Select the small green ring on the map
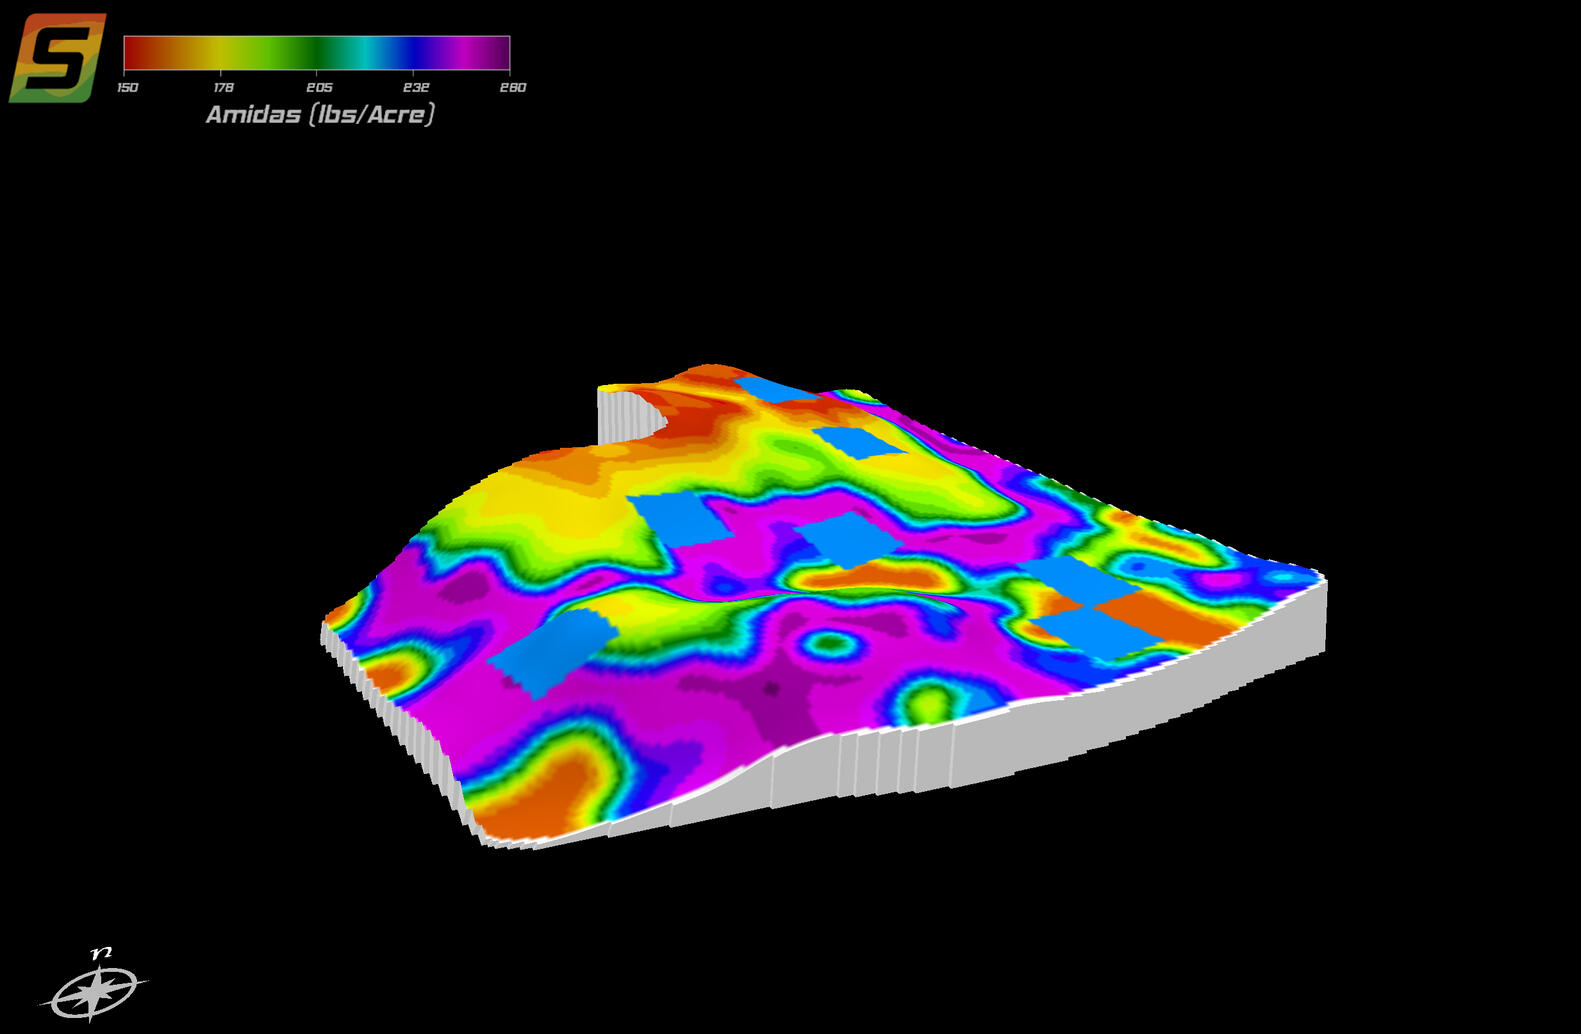This screenshot has height=1034, width=1581. click(828, 643)
